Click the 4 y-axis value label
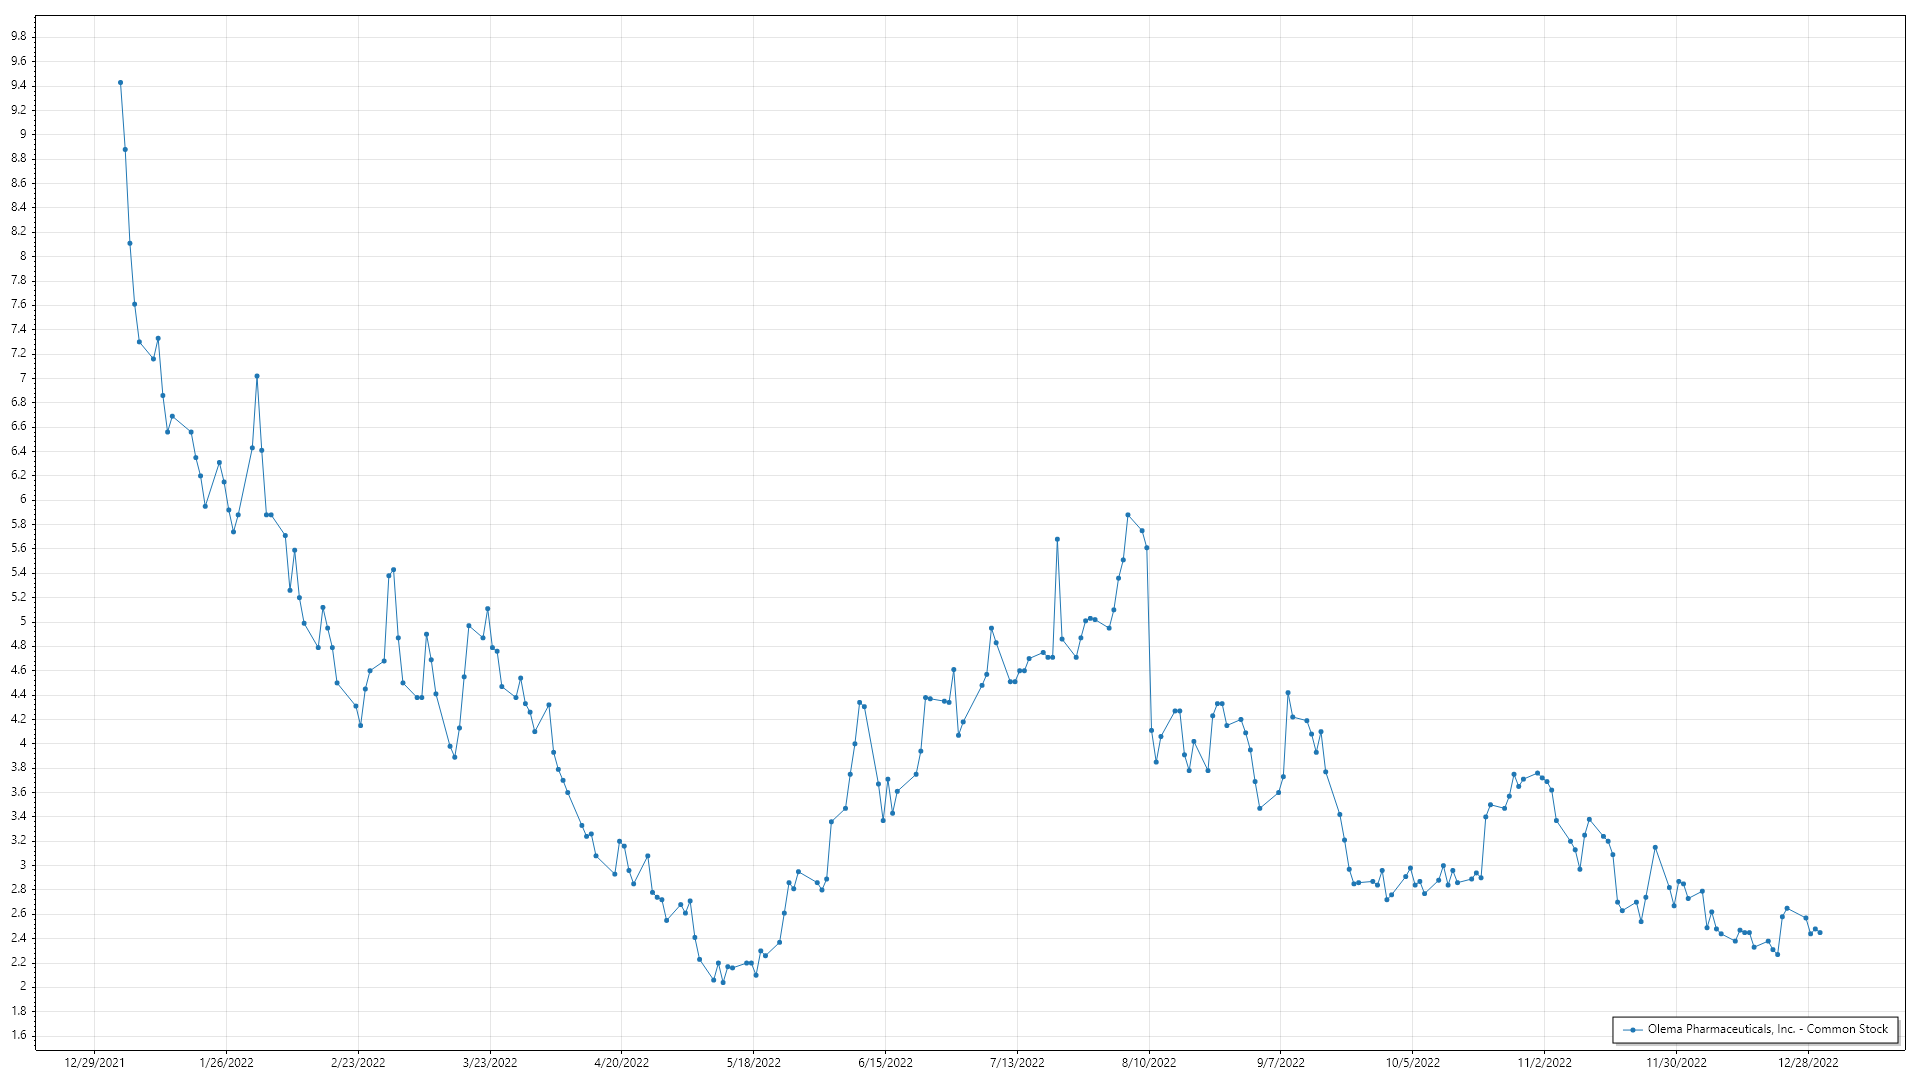 point(23,744)
